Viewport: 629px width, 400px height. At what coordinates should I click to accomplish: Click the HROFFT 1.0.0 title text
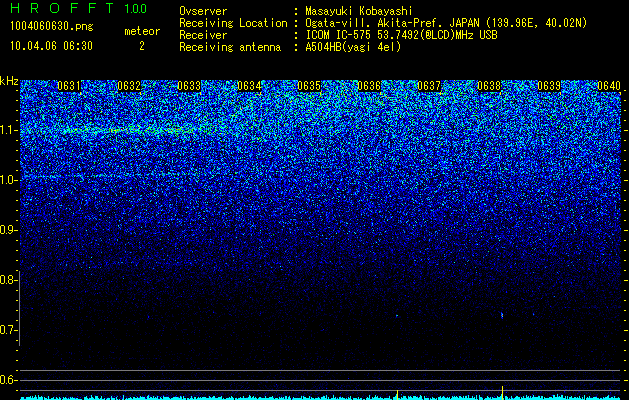click(79, 8)
